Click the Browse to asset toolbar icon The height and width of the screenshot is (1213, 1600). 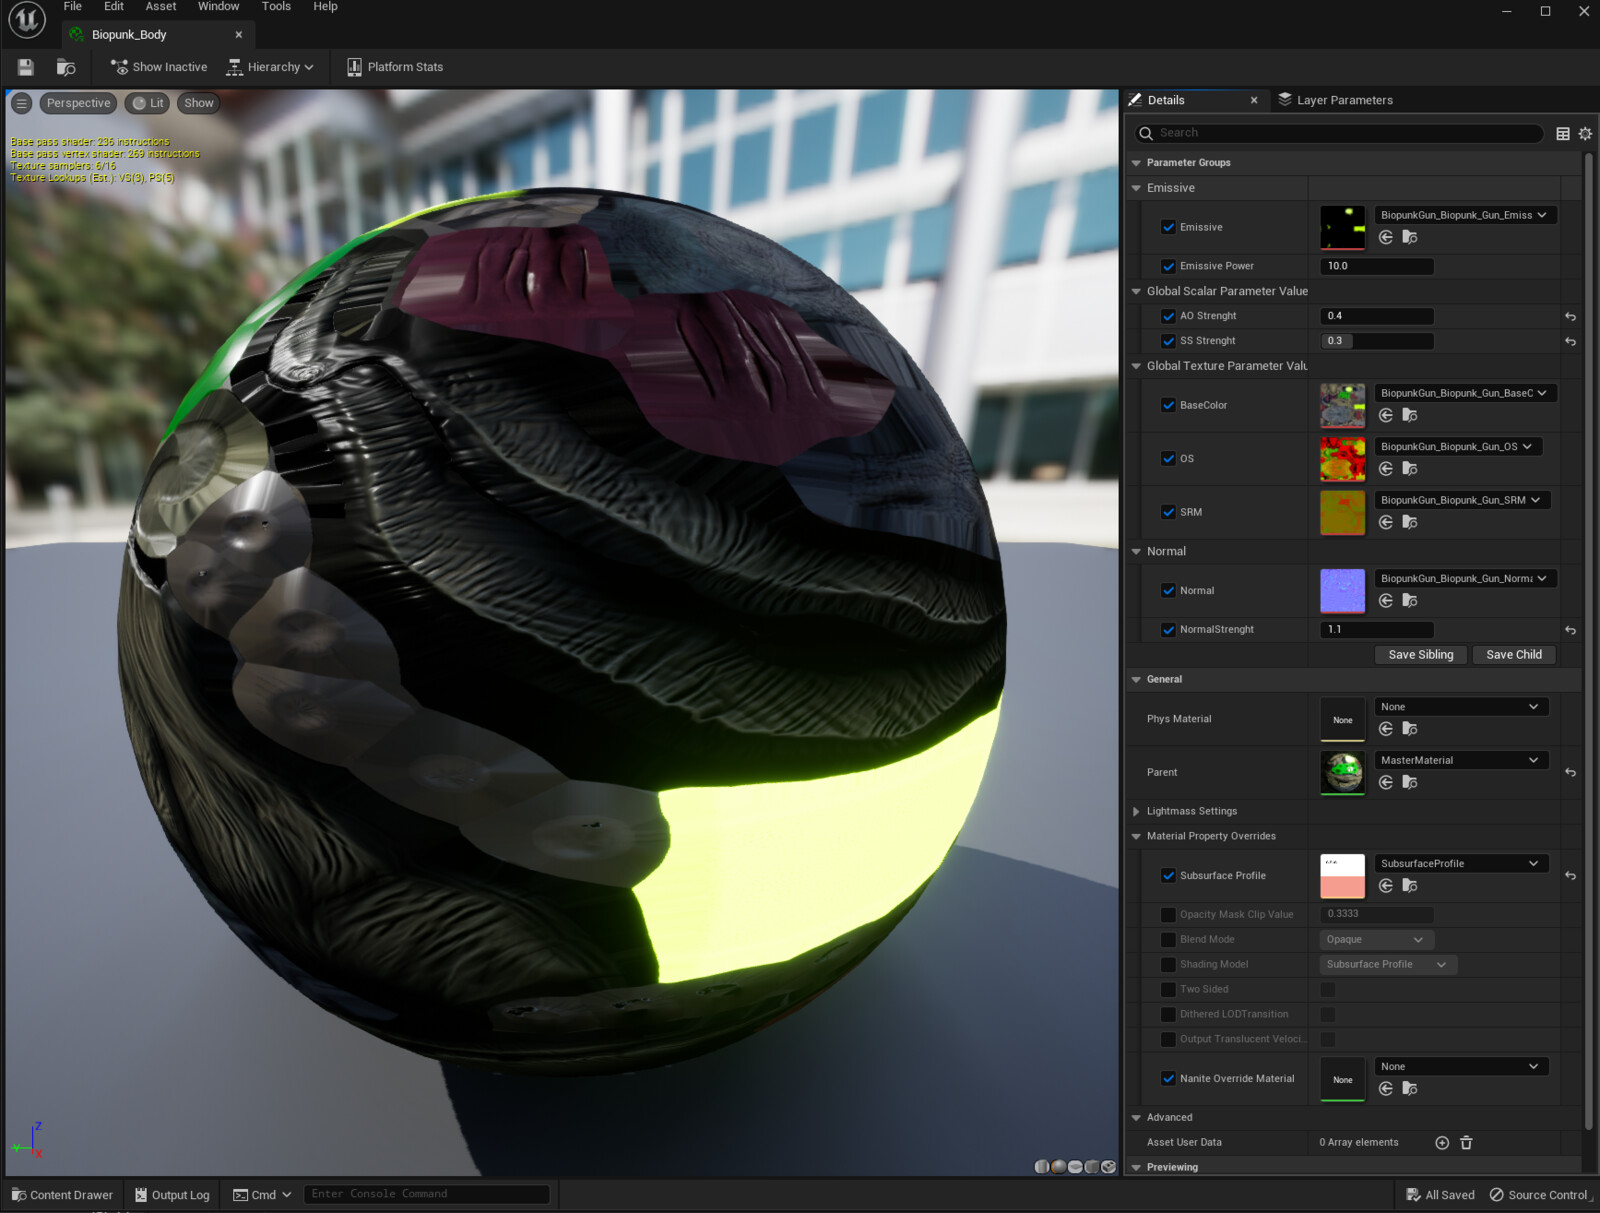[66, 67]
